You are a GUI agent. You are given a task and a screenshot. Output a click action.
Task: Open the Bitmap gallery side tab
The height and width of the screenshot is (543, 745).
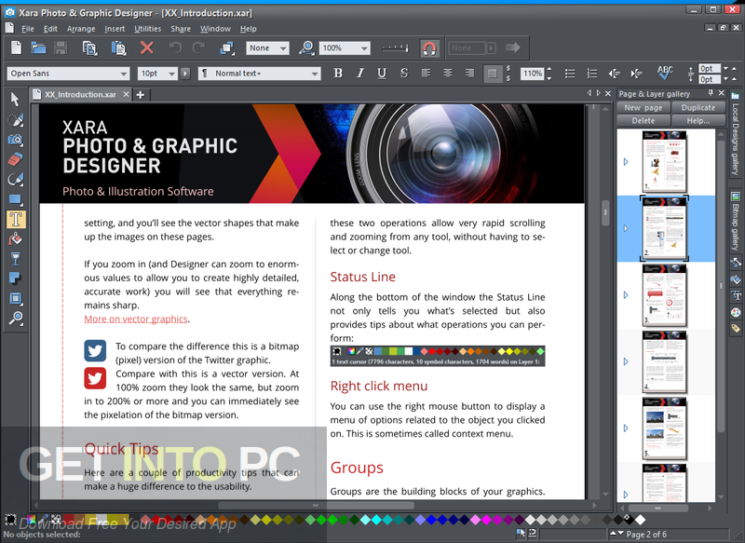coord(735,221)
